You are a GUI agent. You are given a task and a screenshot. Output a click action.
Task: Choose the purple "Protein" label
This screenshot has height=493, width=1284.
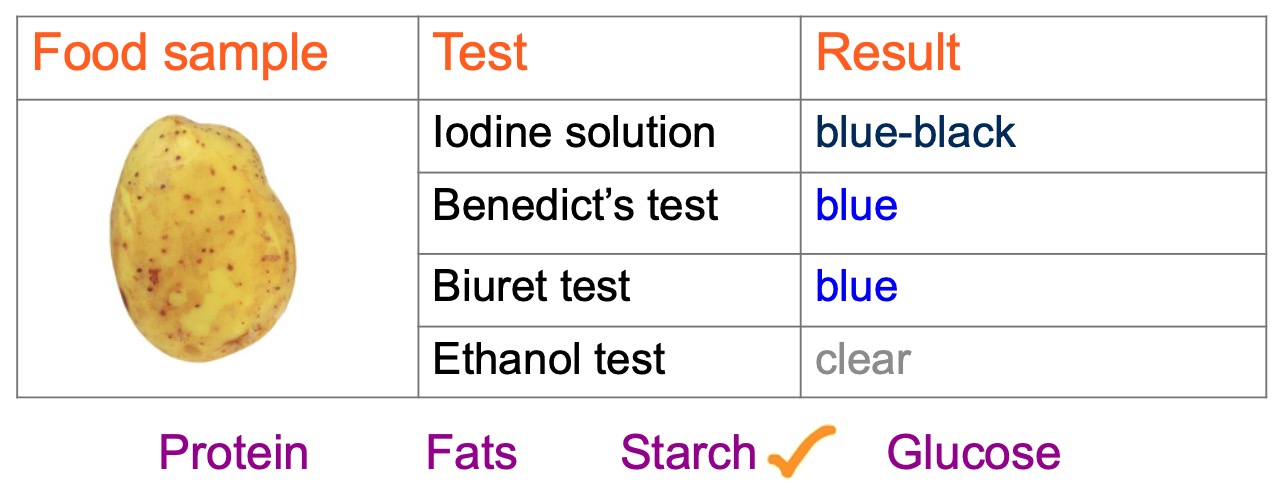[233, 453]
